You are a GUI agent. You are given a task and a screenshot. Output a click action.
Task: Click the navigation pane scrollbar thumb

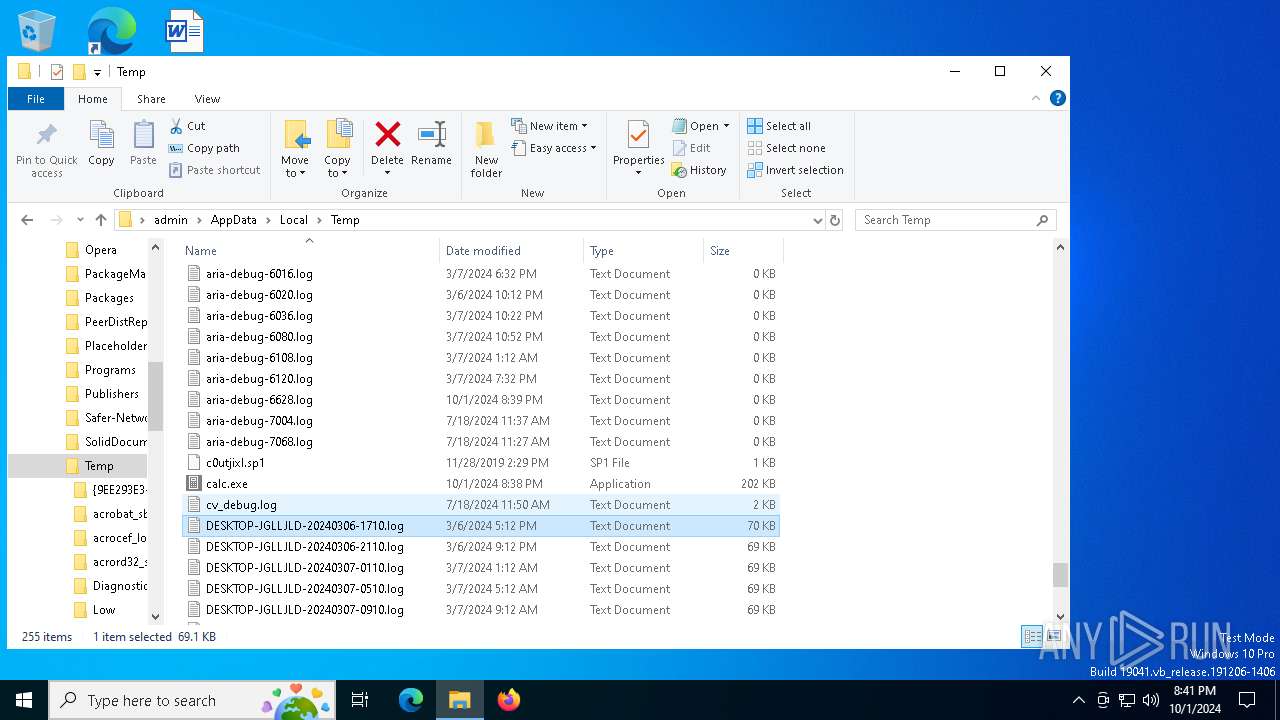pyautogui.click(x=155, y=395)
